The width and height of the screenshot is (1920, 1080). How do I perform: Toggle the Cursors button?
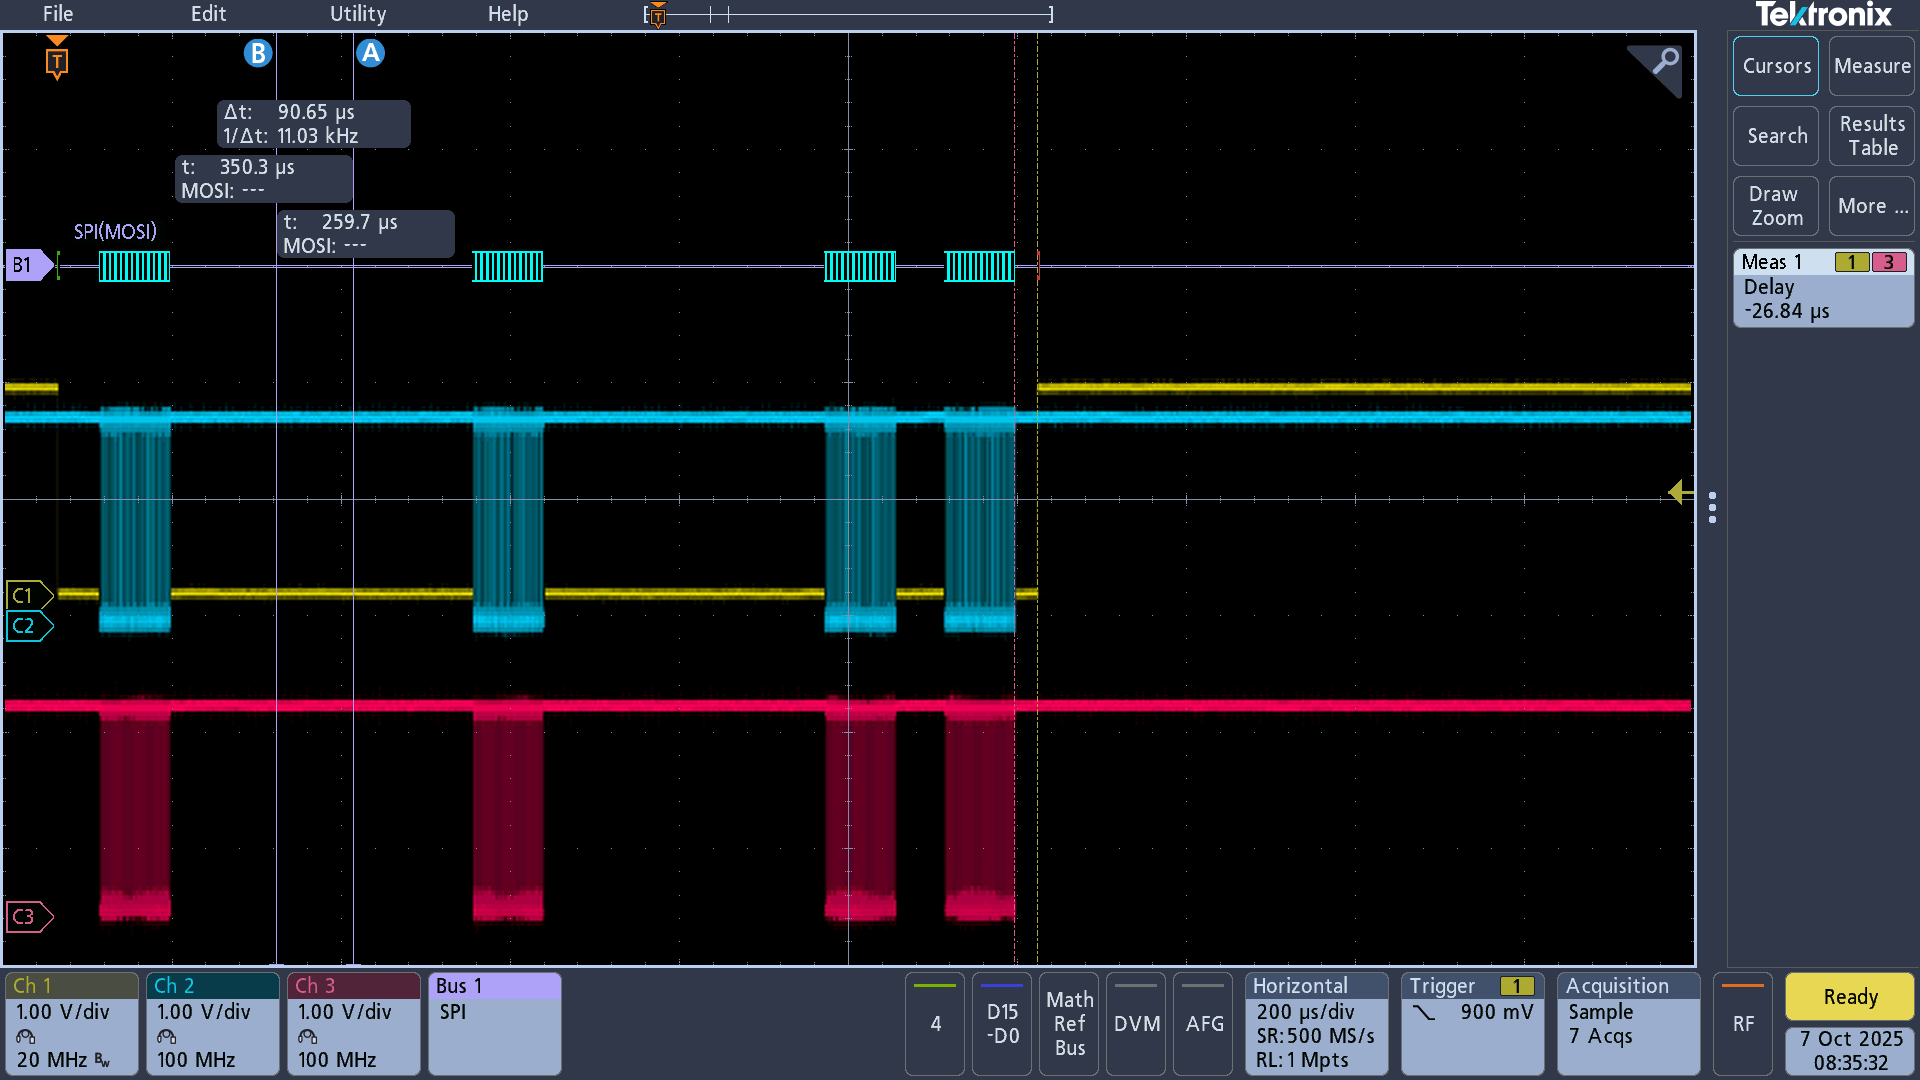(x=1776, y=66)
